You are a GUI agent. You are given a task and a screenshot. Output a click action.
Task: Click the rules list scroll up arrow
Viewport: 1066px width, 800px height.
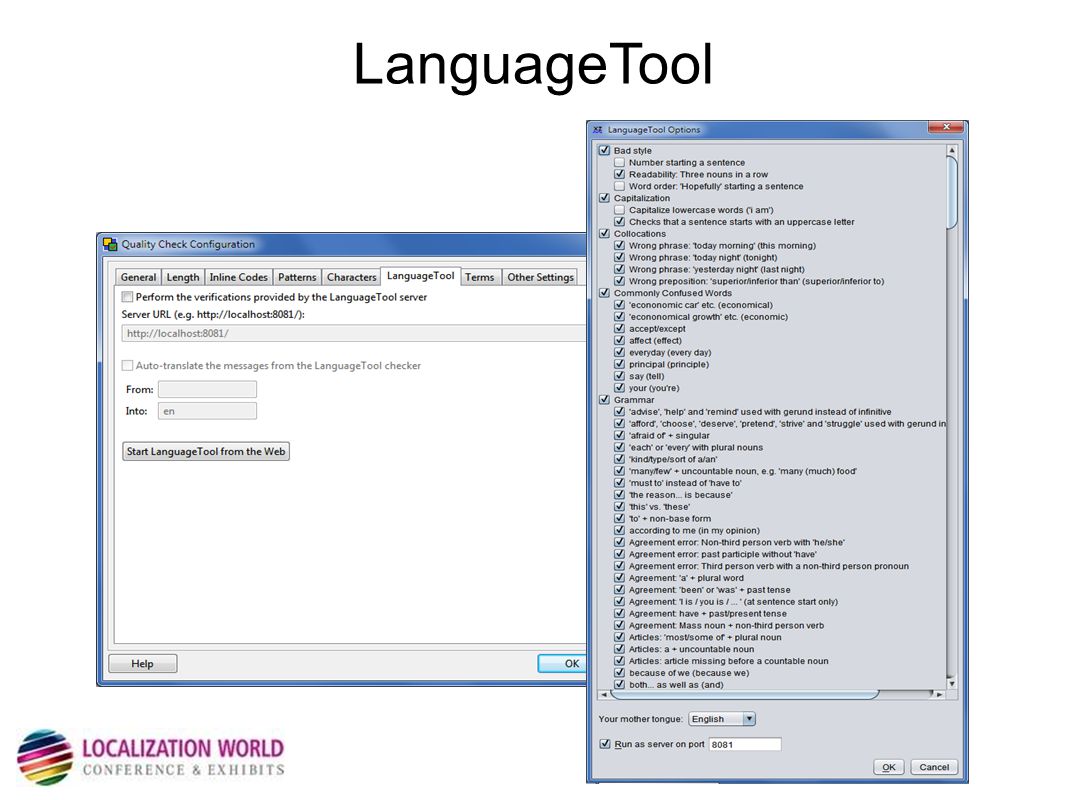[x=952, y=150]
